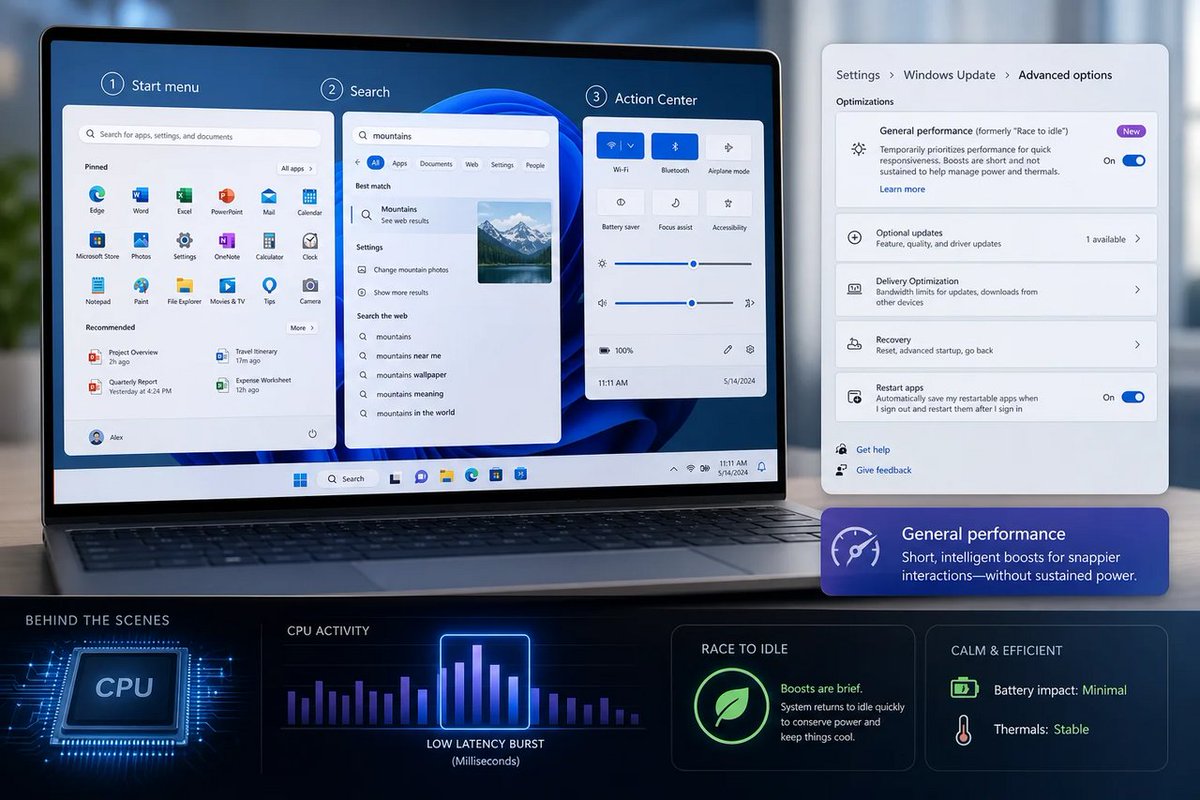
Task: Open the Calculator app
Action: (268, 240)
